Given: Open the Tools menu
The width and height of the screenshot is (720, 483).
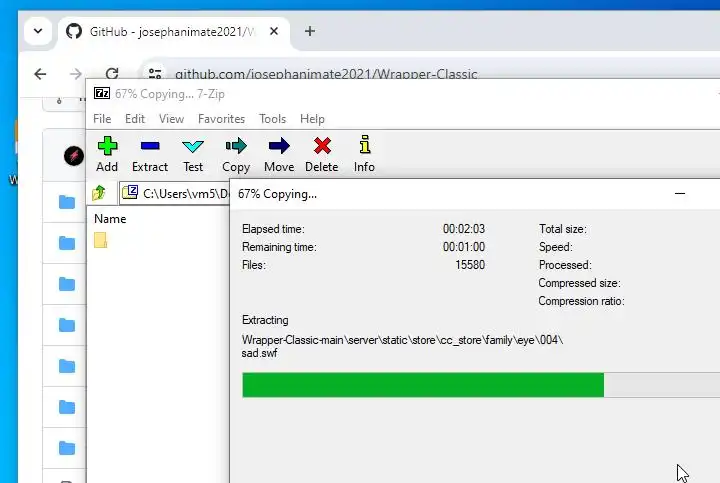Looking at the screenshot, I should (272, 119).
